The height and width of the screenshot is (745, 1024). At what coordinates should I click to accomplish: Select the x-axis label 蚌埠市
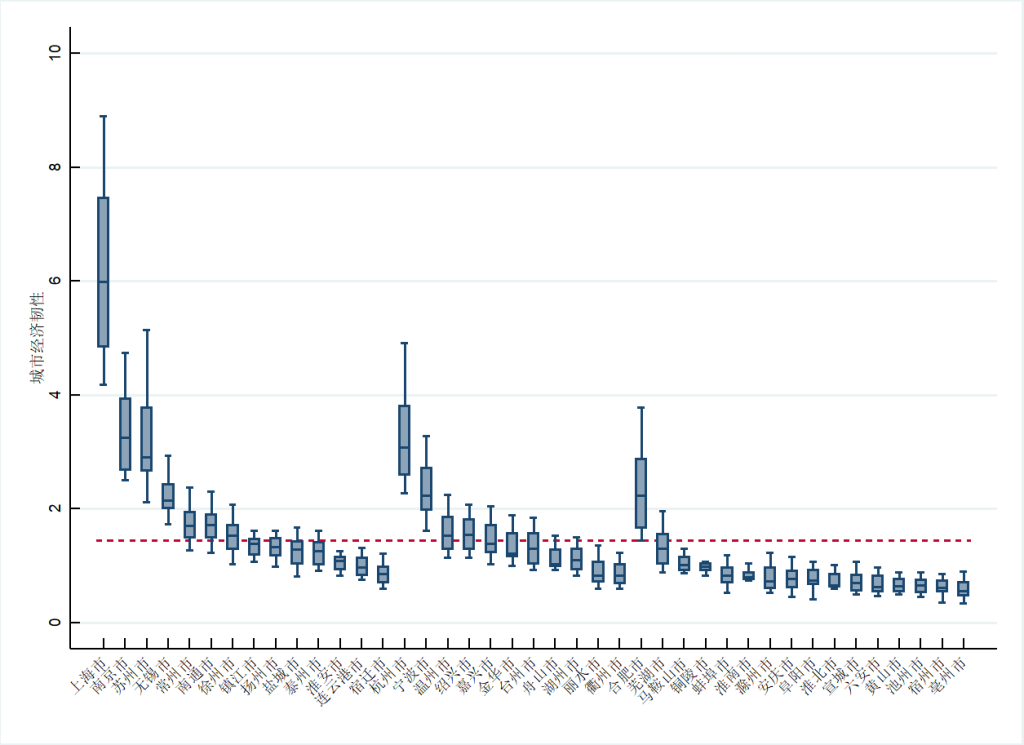(x=713, y=676)
